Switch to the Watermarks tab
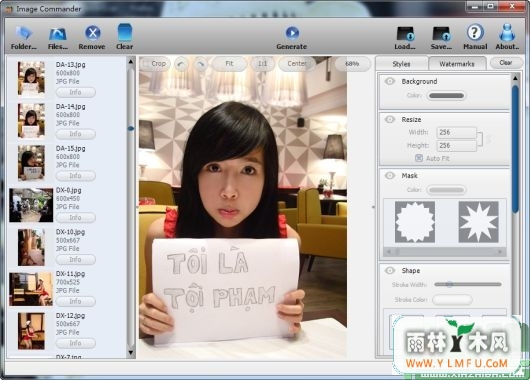This screenshot has width=530, height=380. tap(457, 64)
